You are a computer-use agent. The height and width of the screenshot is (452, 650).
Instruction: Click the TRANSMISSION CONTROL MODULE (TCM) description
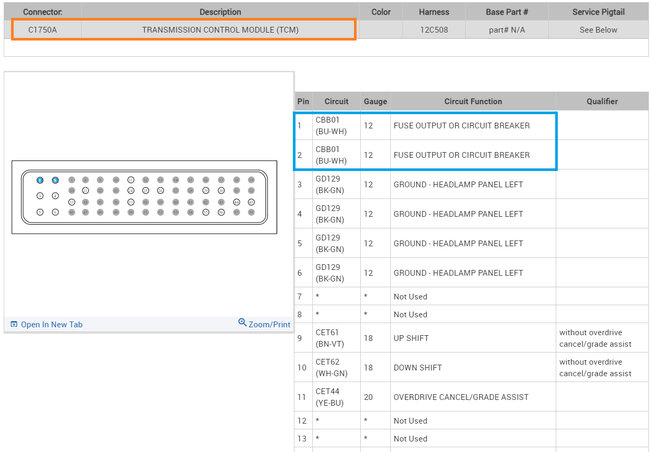220,30
